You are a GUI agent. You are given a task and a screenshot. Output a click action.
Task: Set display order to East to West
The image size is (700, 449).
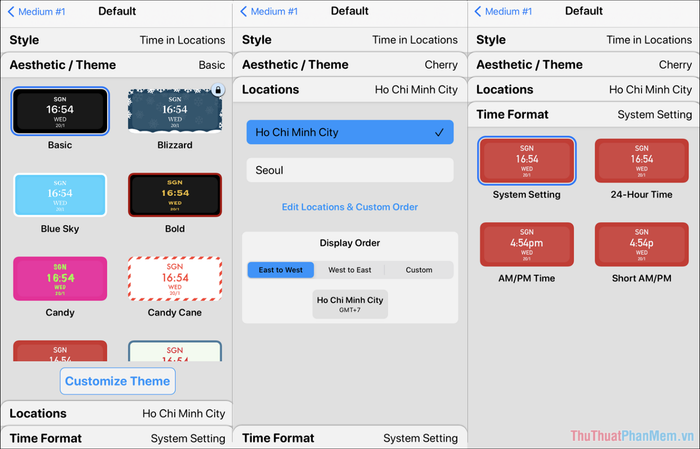click(281, 270)
